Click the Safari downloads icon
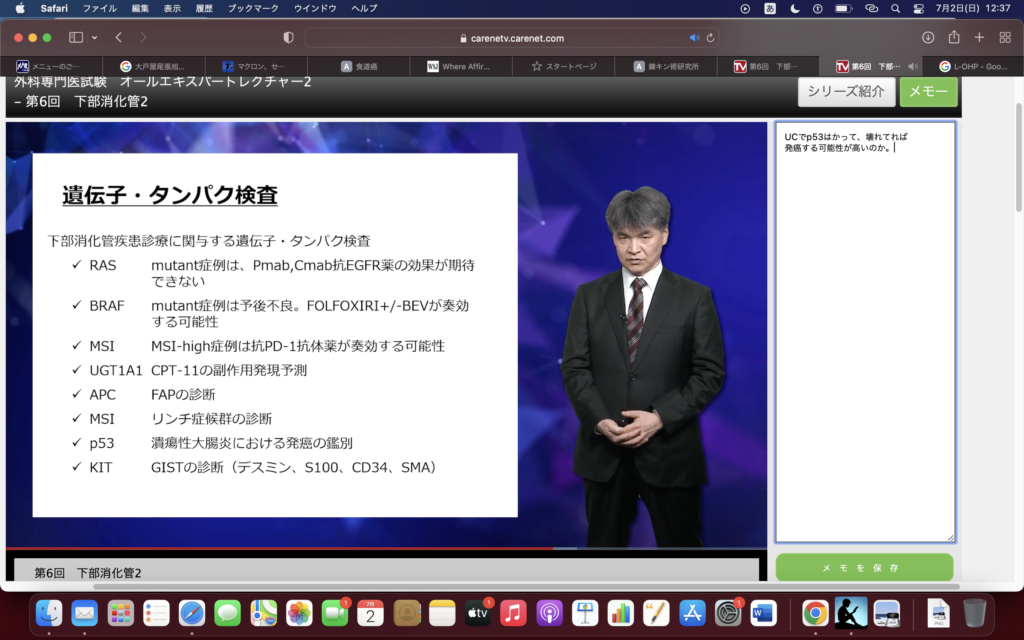 pos(927,37)
